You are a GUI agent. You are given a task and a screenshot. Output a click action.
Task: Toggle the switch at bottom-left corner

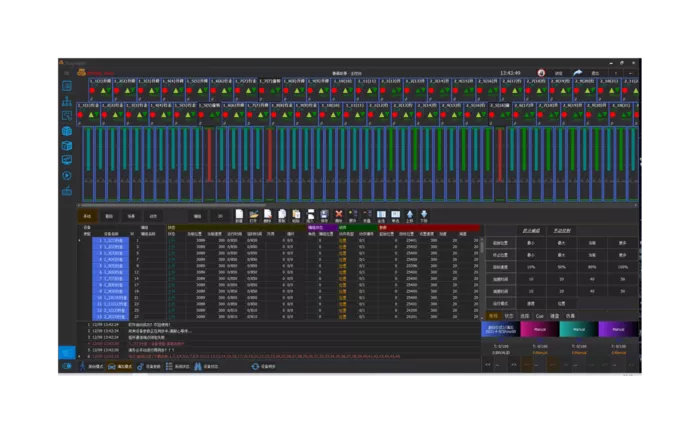[67, 366]
